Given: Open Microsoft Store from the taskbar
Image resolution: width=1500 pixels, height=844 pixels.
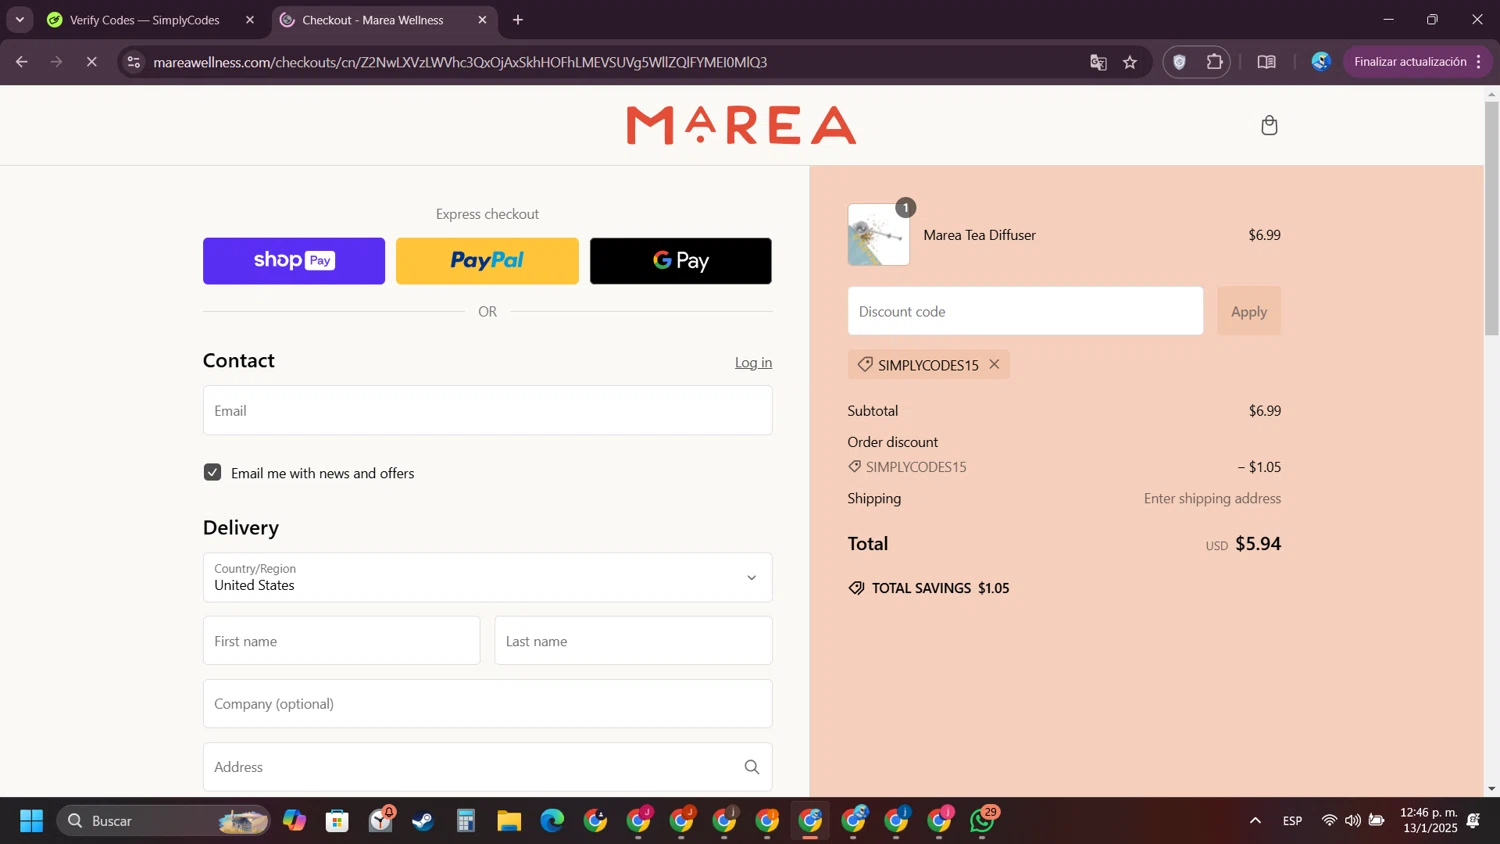Looking at the screenshot, I should (x=337, y=821).
